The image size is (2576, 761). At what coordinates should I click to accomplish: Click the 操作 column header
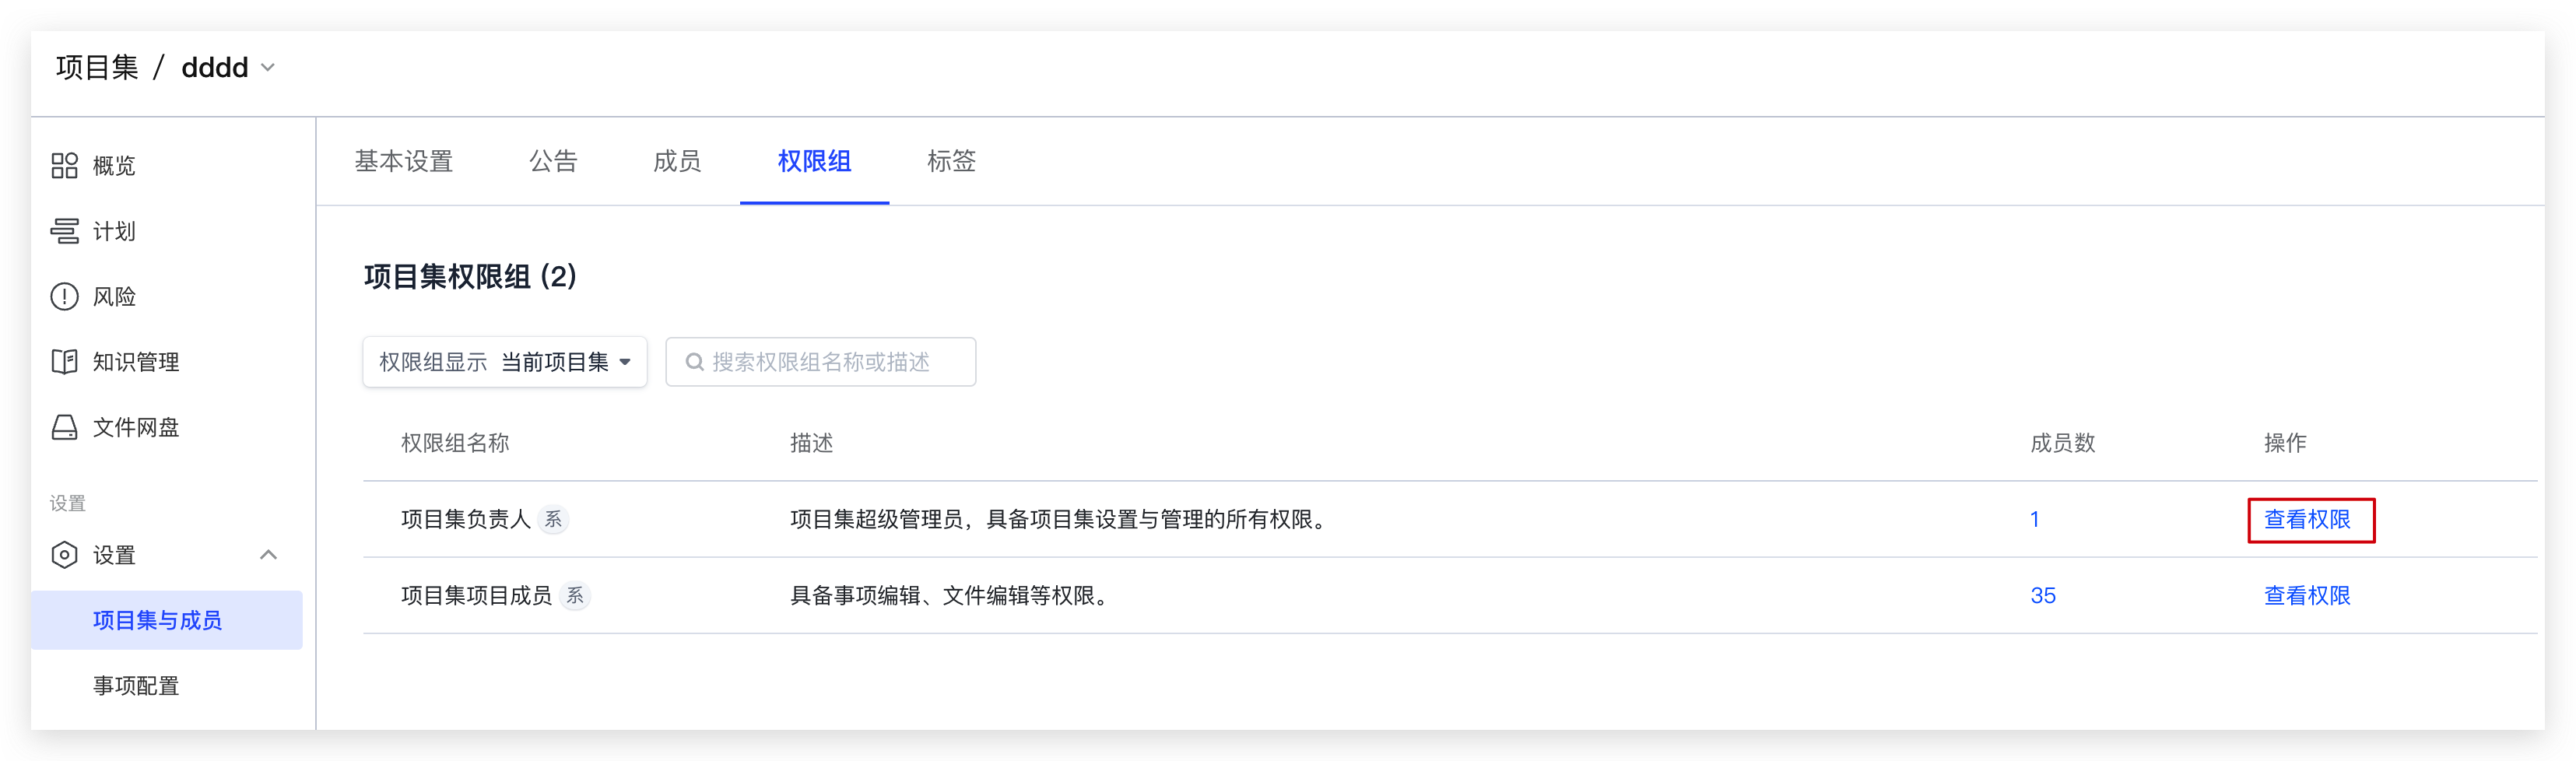(2285, 443)
